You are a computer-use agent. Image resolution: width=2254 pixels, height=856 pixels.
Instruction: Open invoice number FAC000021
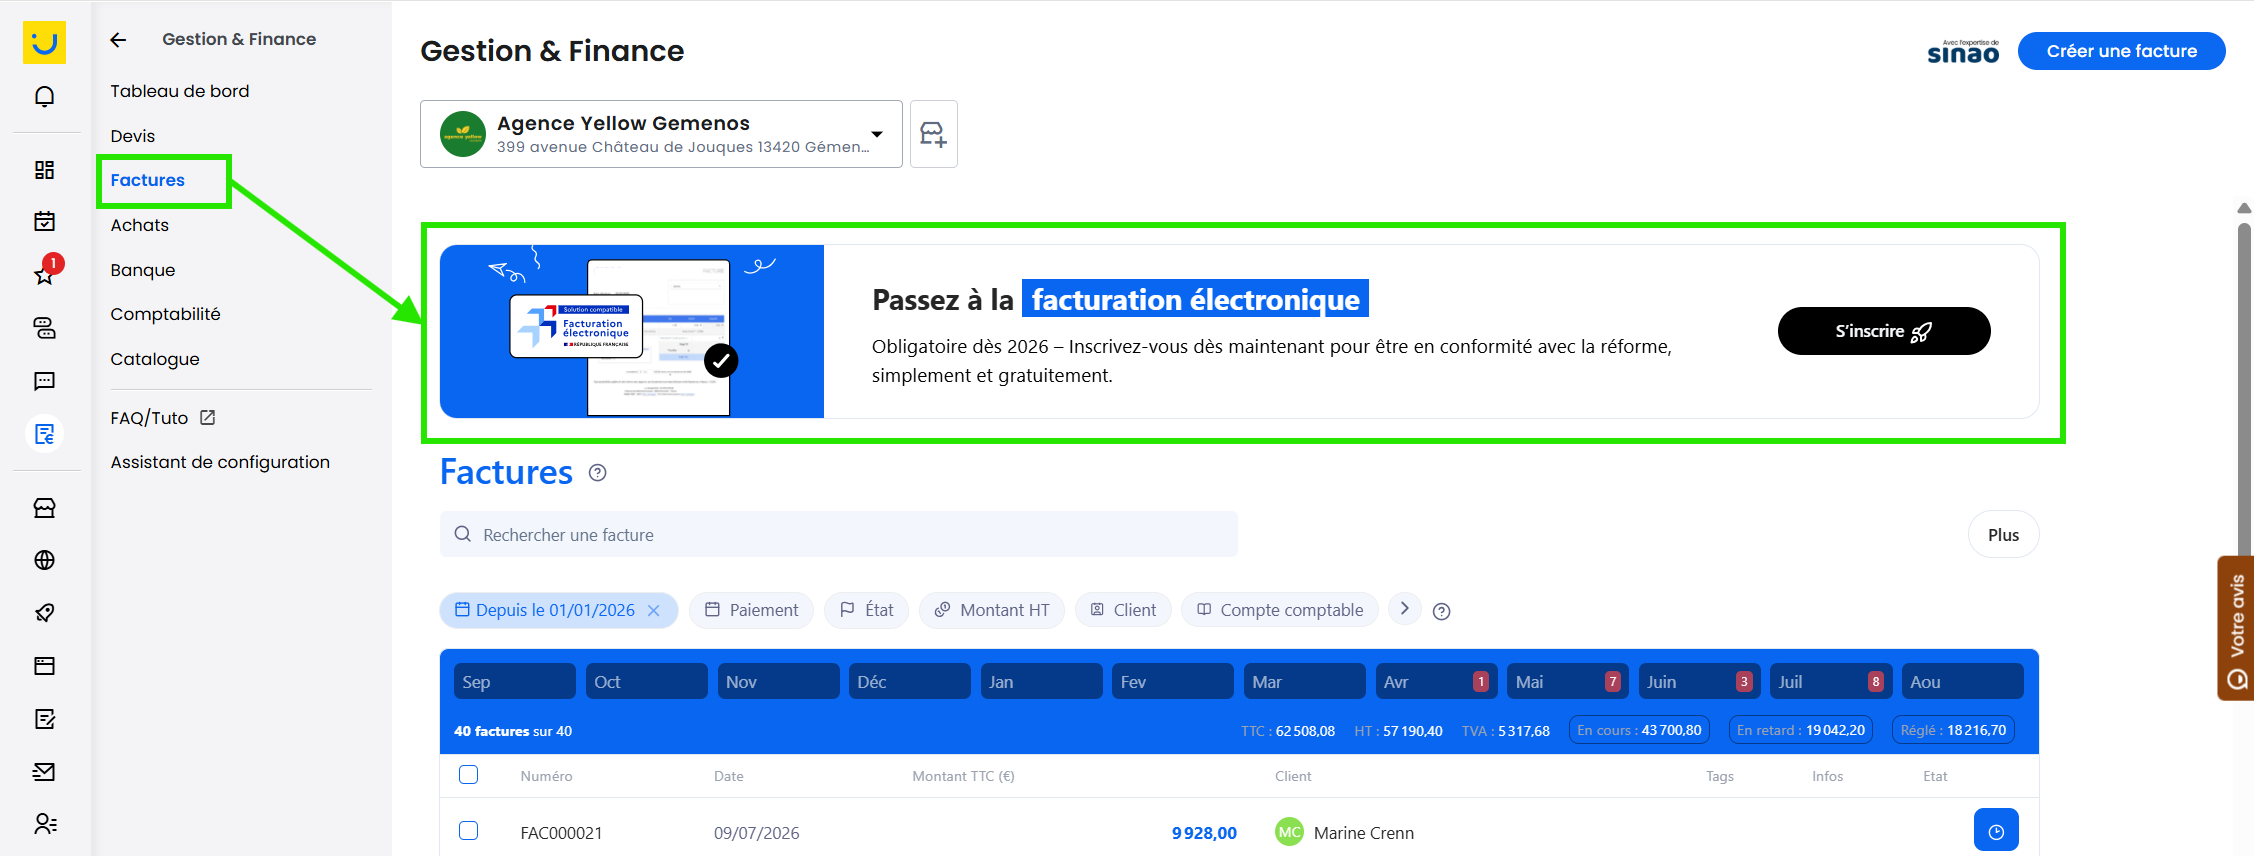[561, 833]
